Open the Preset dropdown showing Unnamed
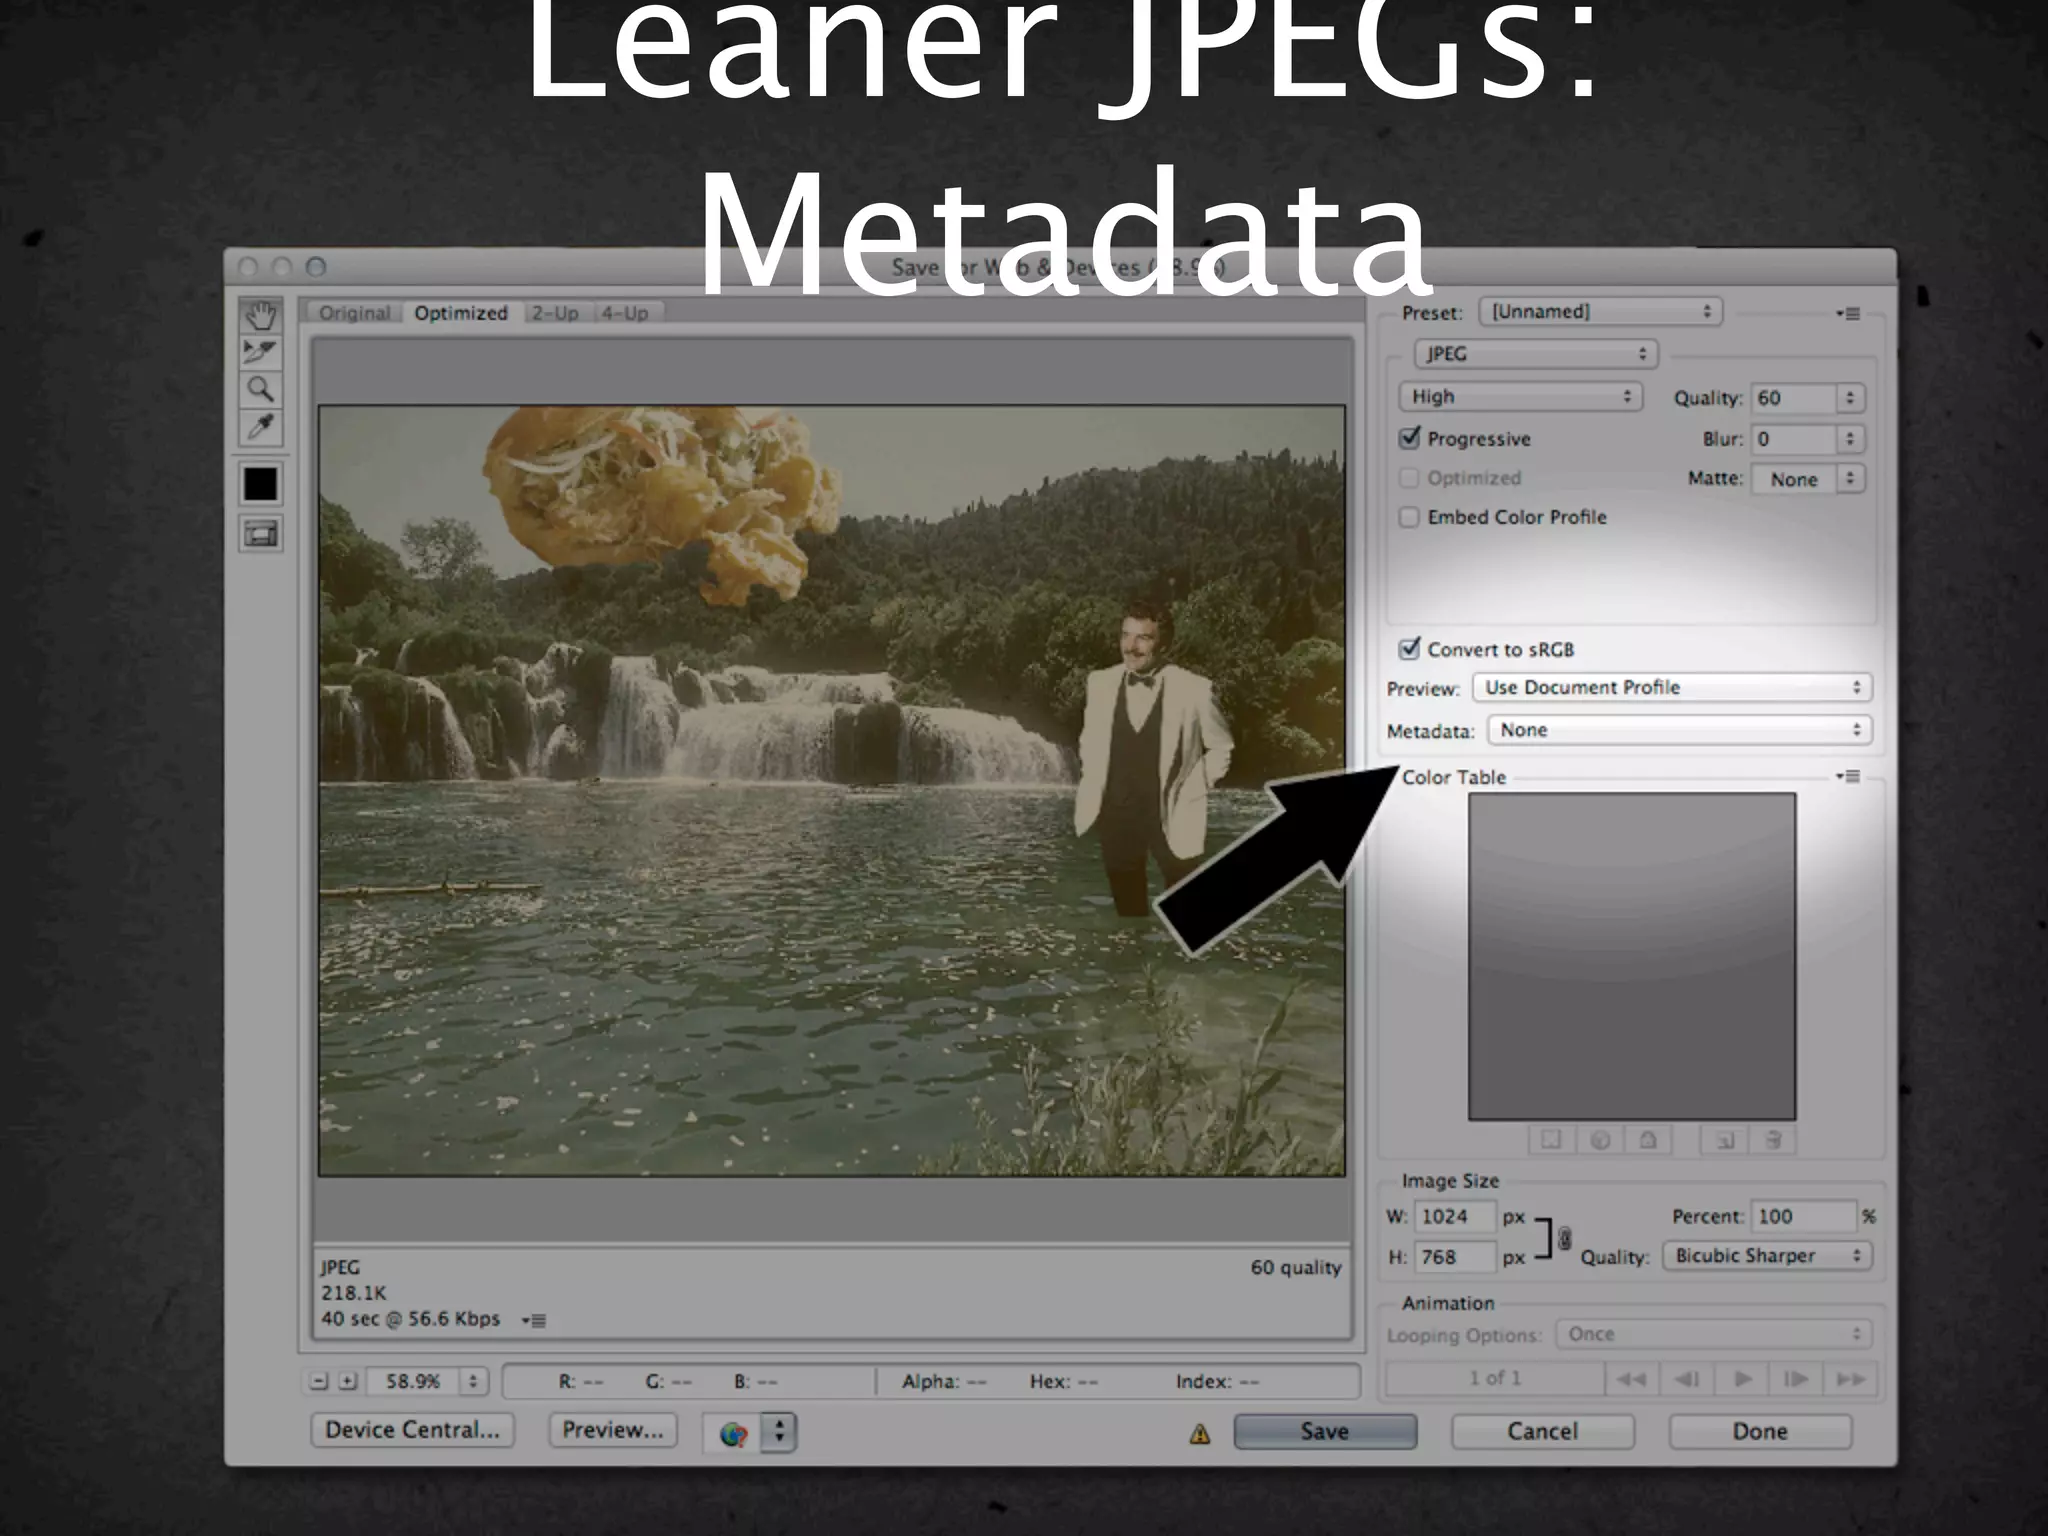Image resolution: width=2048 pixels, height=1536 pixels. pos(1600,312)
